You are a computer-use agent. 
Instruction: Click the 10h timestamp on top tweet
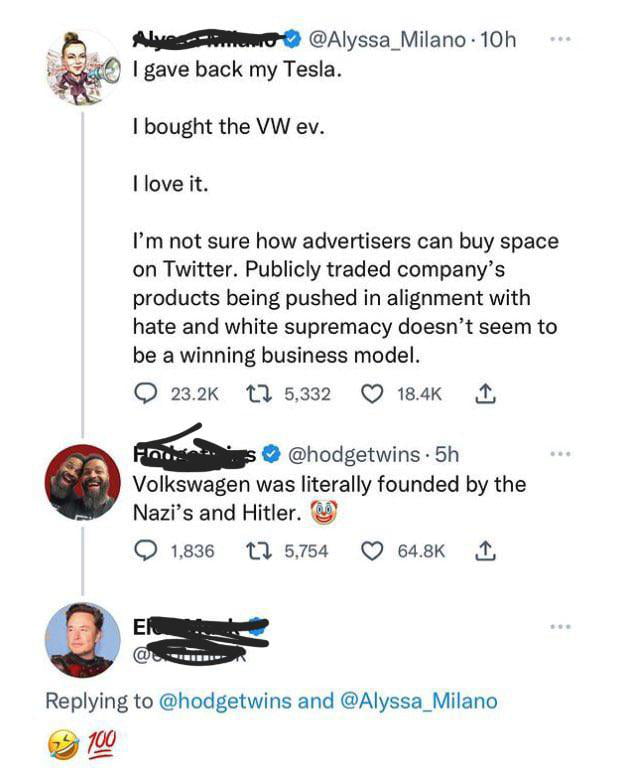pos(498,40)
